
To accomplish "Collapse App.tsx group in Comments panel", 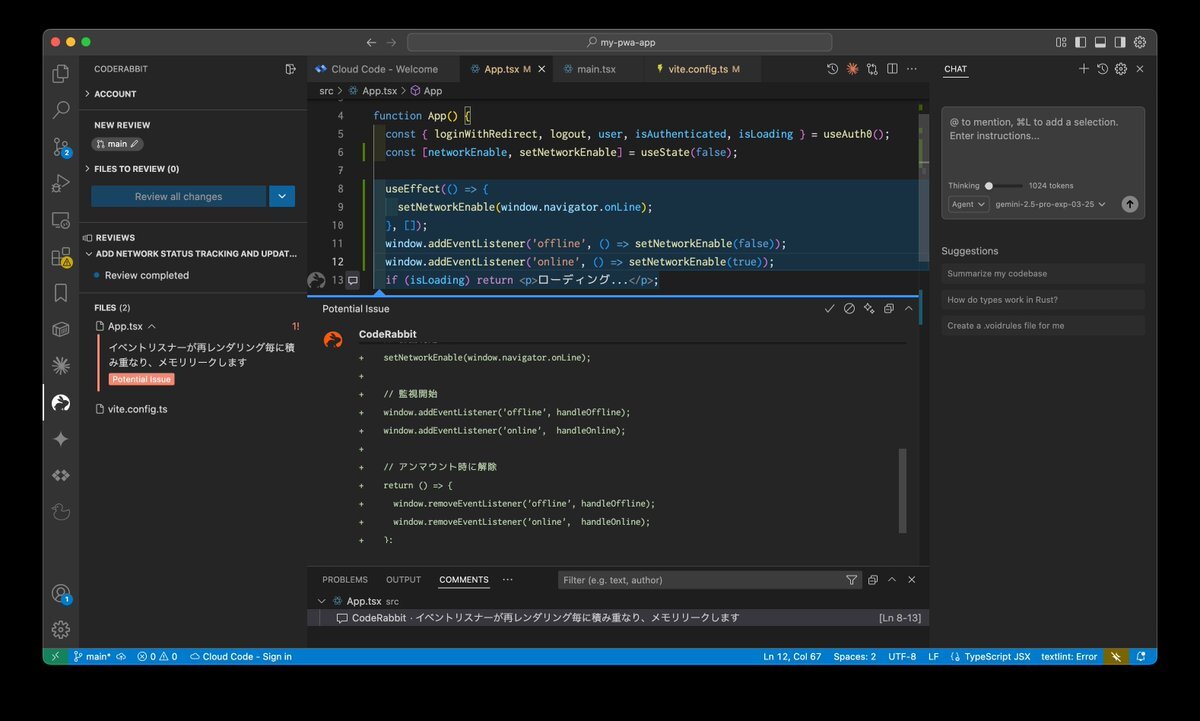I will point(322,601).
